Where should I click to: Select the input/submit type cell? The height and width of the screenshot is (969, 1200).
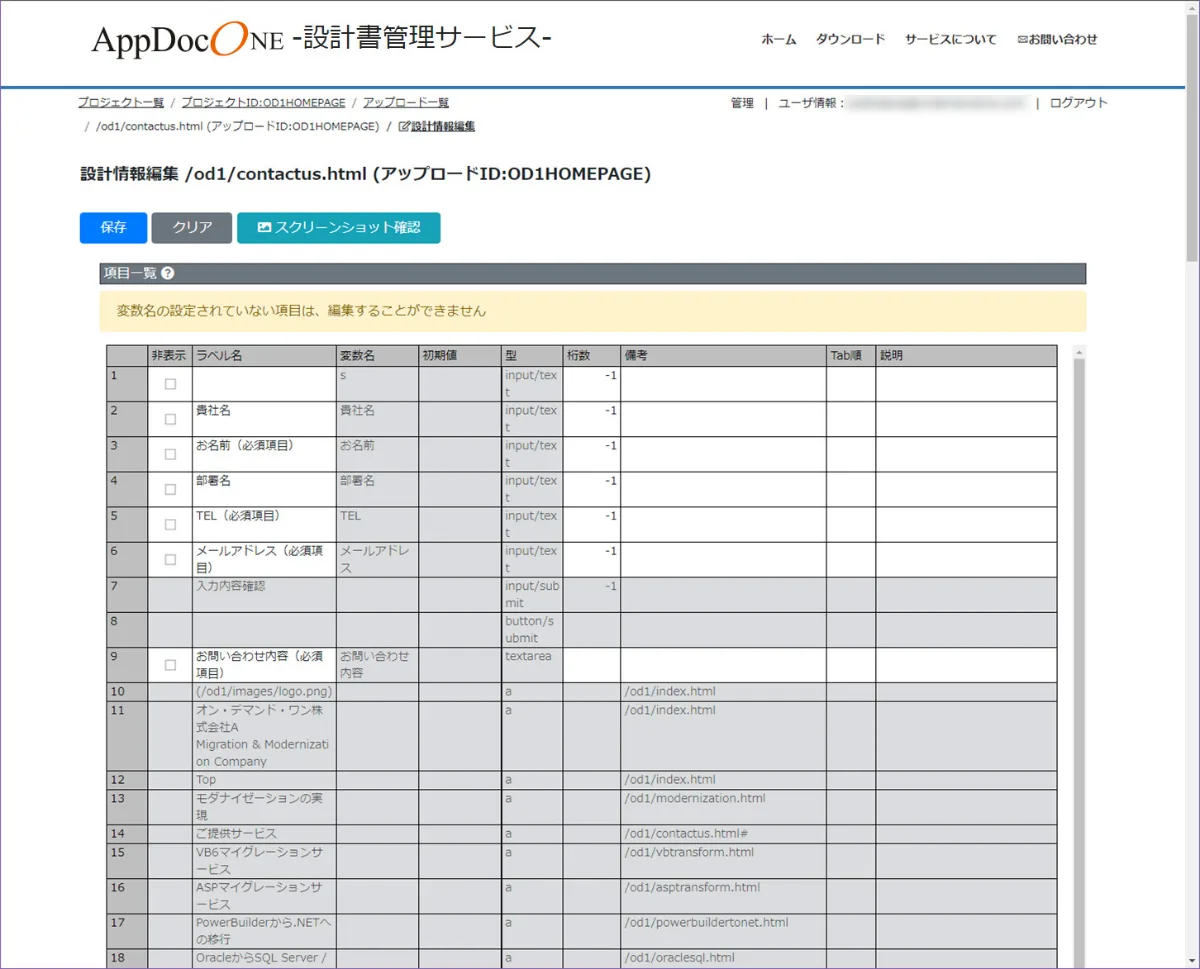coord(532,595)
